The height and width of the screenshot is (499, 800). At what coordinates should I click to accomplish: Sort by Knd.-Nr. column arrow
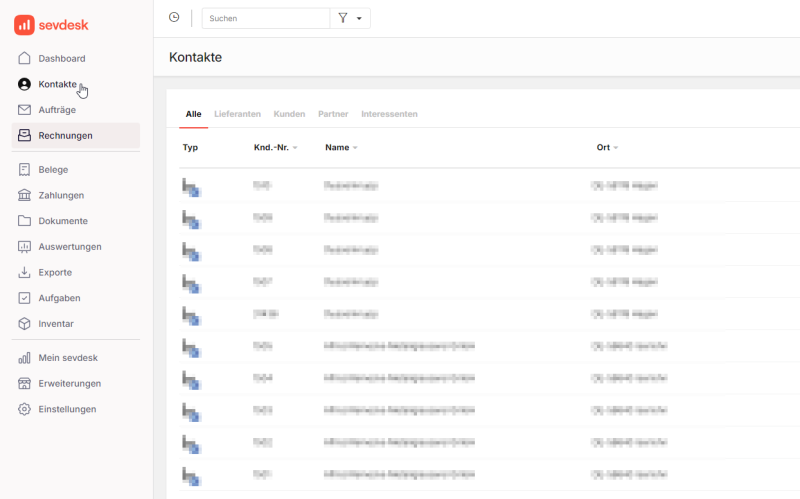tap(295, 148)
